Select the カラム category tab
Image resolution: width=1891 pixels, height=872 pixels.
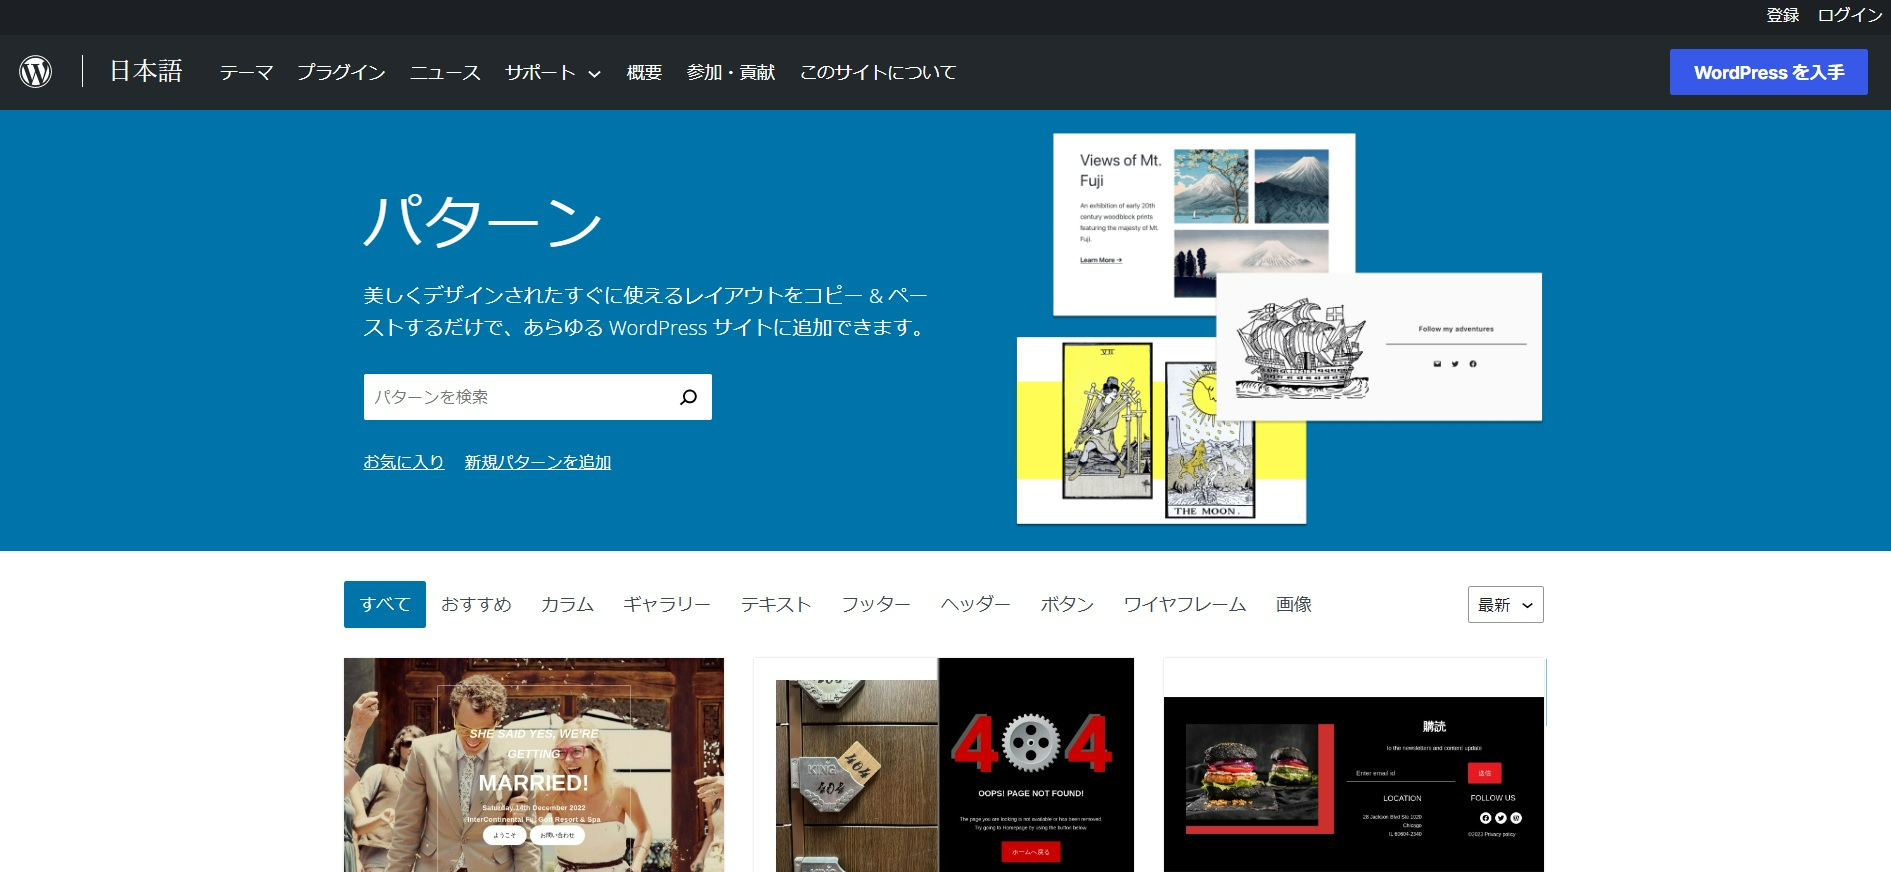pyautogui.click(x=567, y=604)
